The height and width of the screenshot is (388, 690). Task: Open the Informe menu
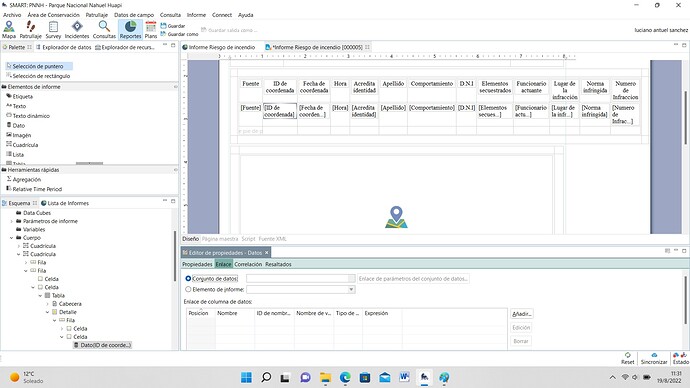[196, 15]
